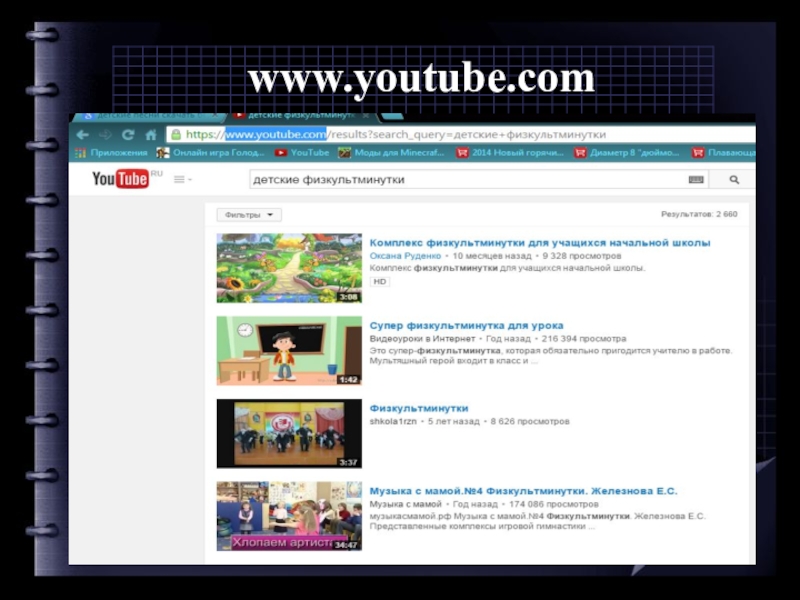Click the browser forward arrow
This screenshot has width=800, height=600.
pos(106,135)
